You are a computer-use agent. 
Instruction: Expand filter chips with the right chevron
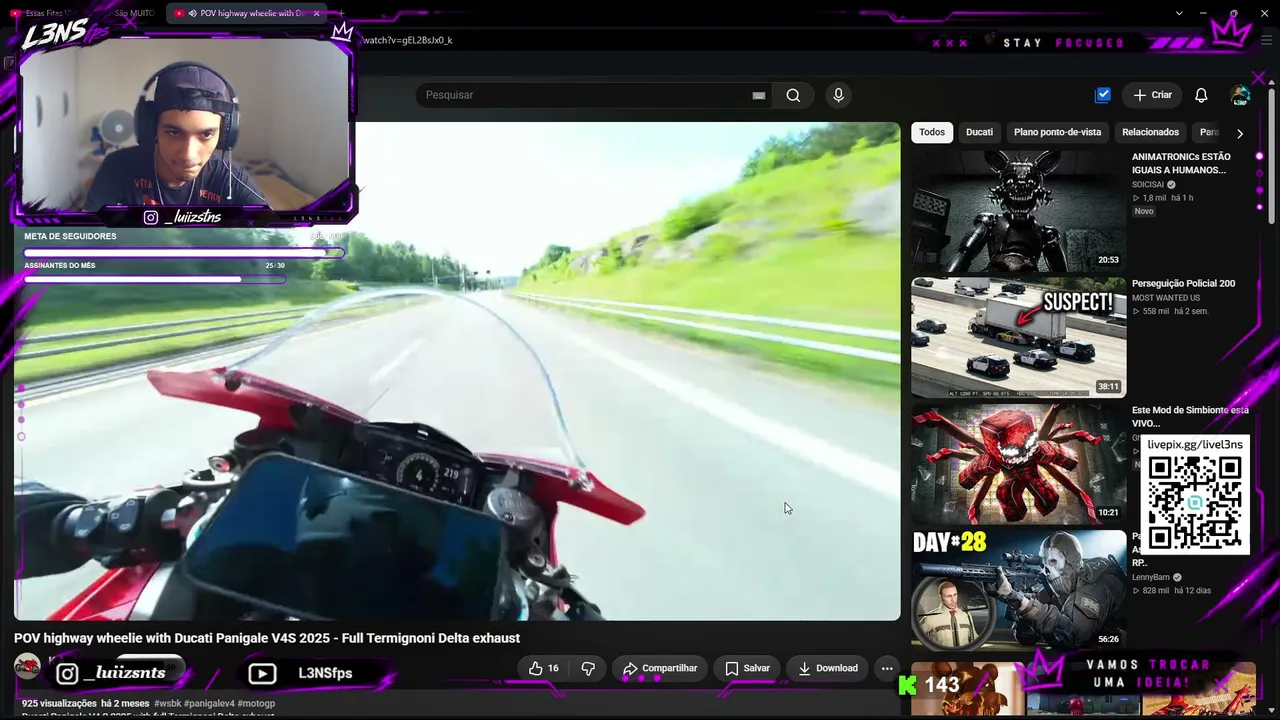1240,133
